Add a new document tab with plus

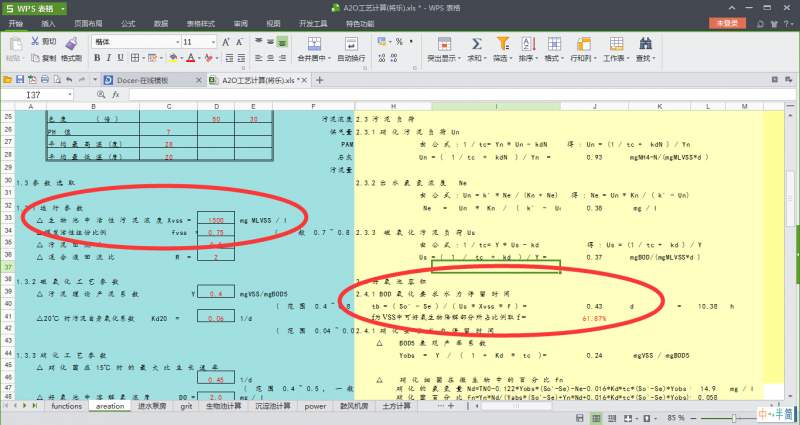coord(319,80)
